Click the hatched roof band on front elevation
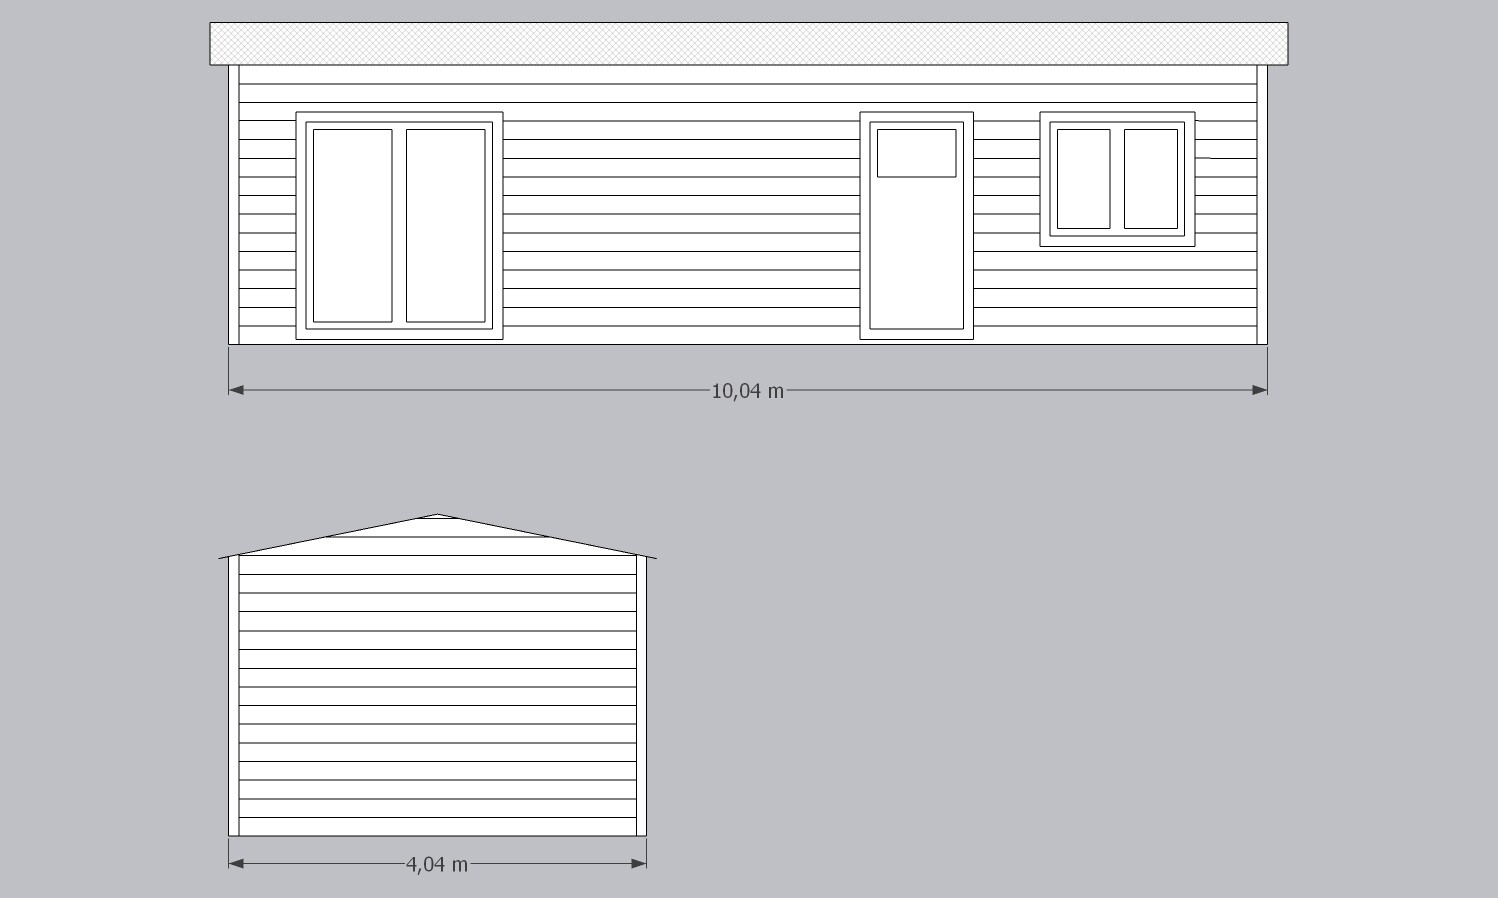The width and height of the screenshot is (1498, 898). (748, 44)
